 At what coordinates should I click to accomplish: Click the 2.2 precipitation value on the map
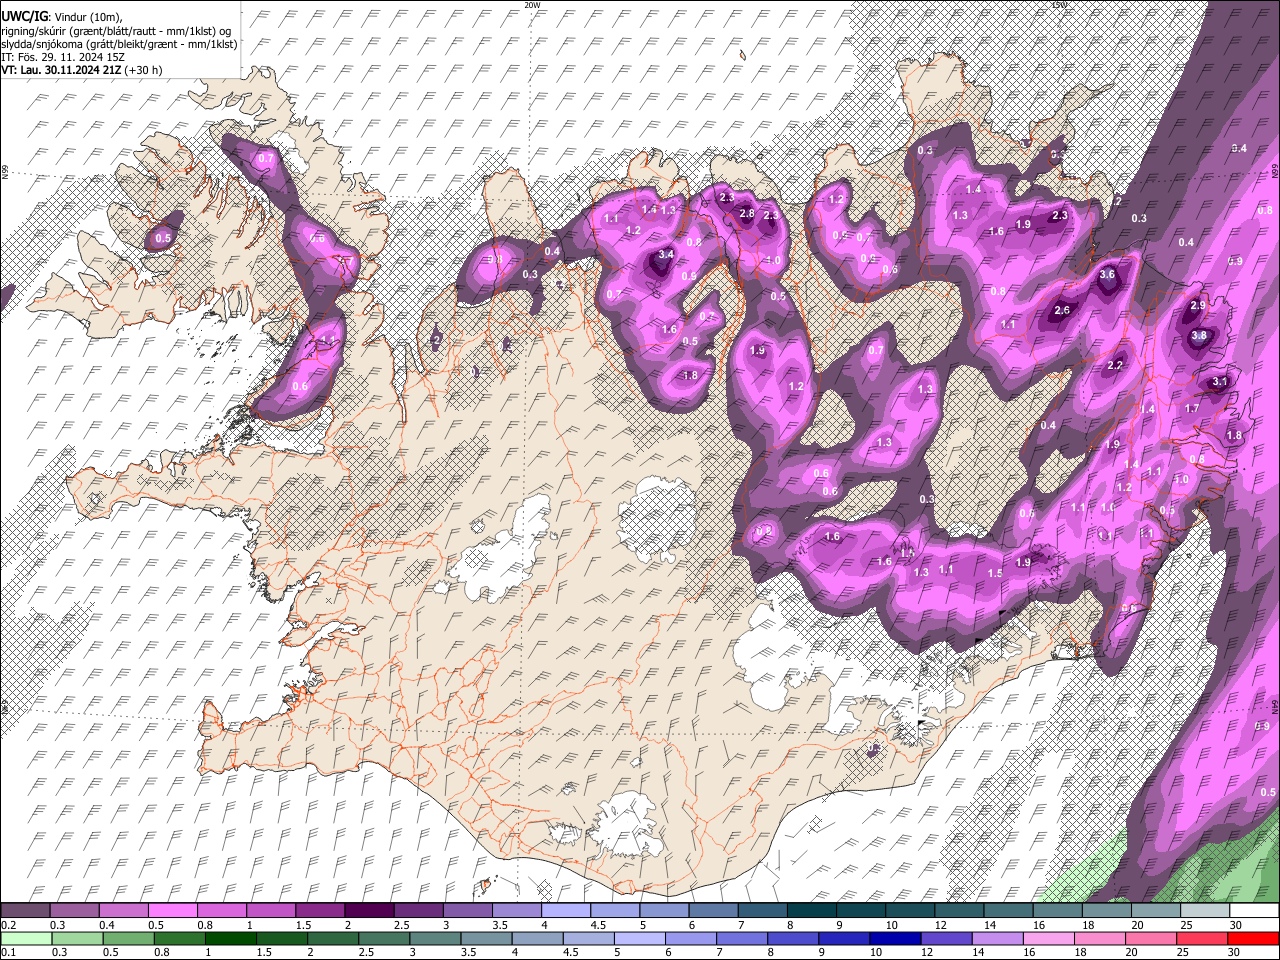1116,366
